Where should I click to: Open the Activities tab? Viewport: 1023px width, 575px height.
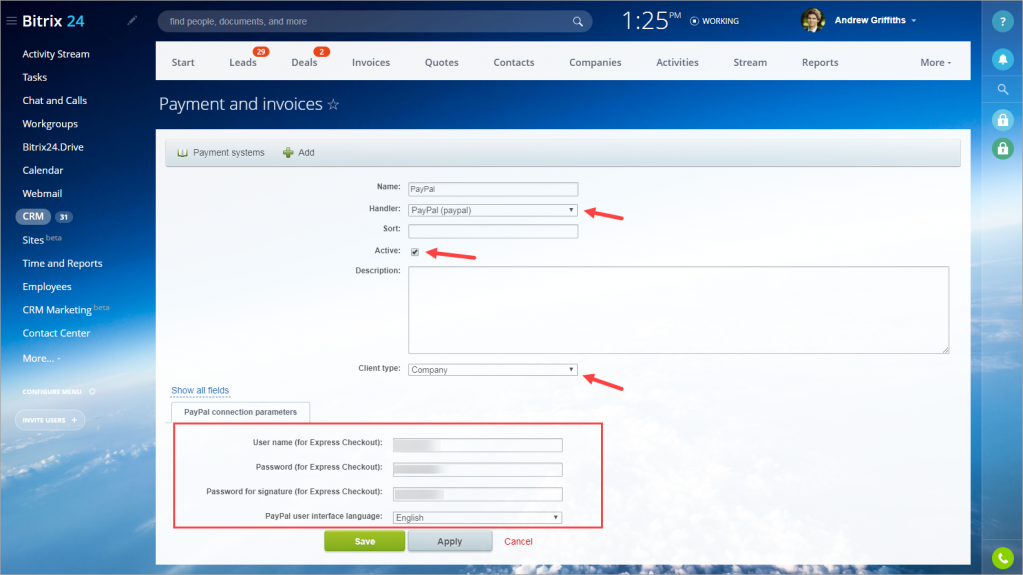tap(677, 63)
